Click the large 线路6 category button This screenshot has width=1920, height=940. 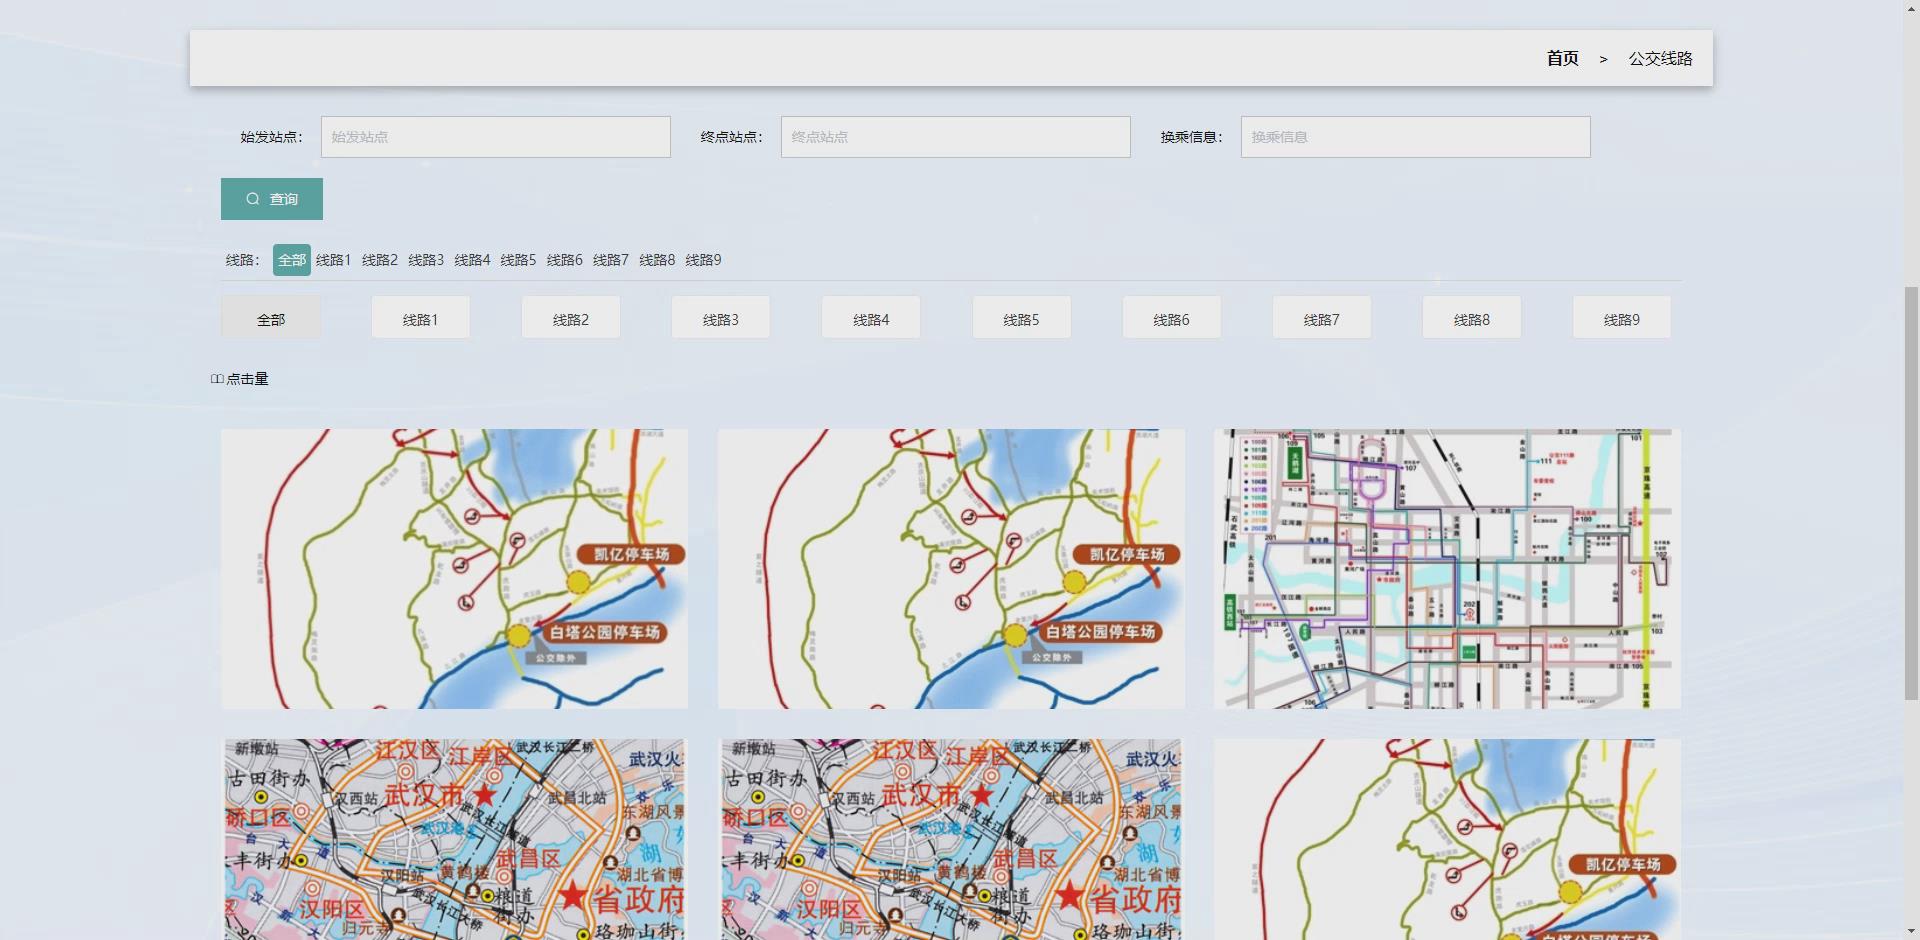(1171, 317)
